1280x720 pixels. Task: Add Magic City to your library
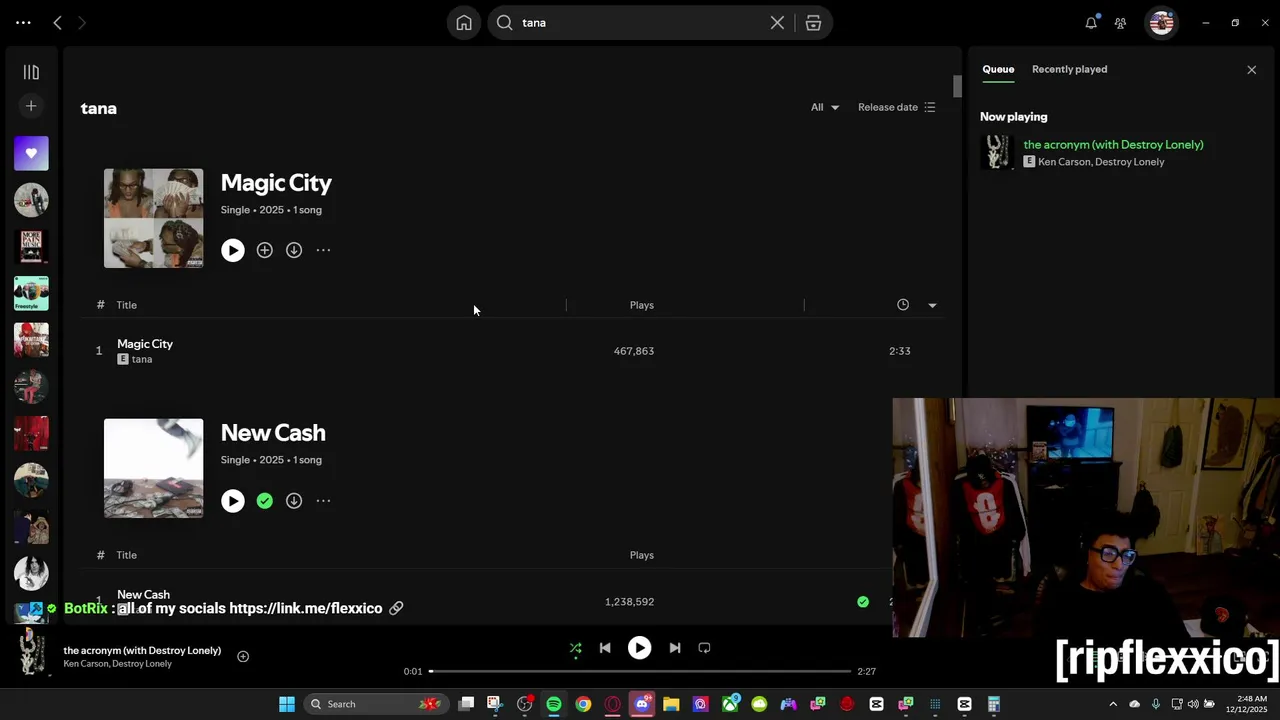(264, 251)
